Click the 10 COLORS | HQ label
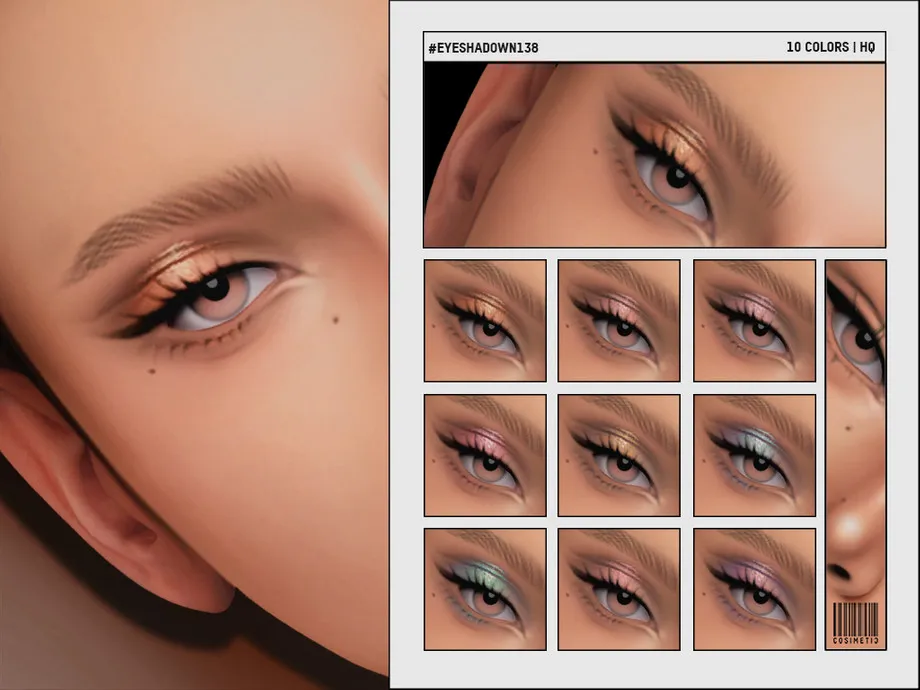 coord(830,47)
